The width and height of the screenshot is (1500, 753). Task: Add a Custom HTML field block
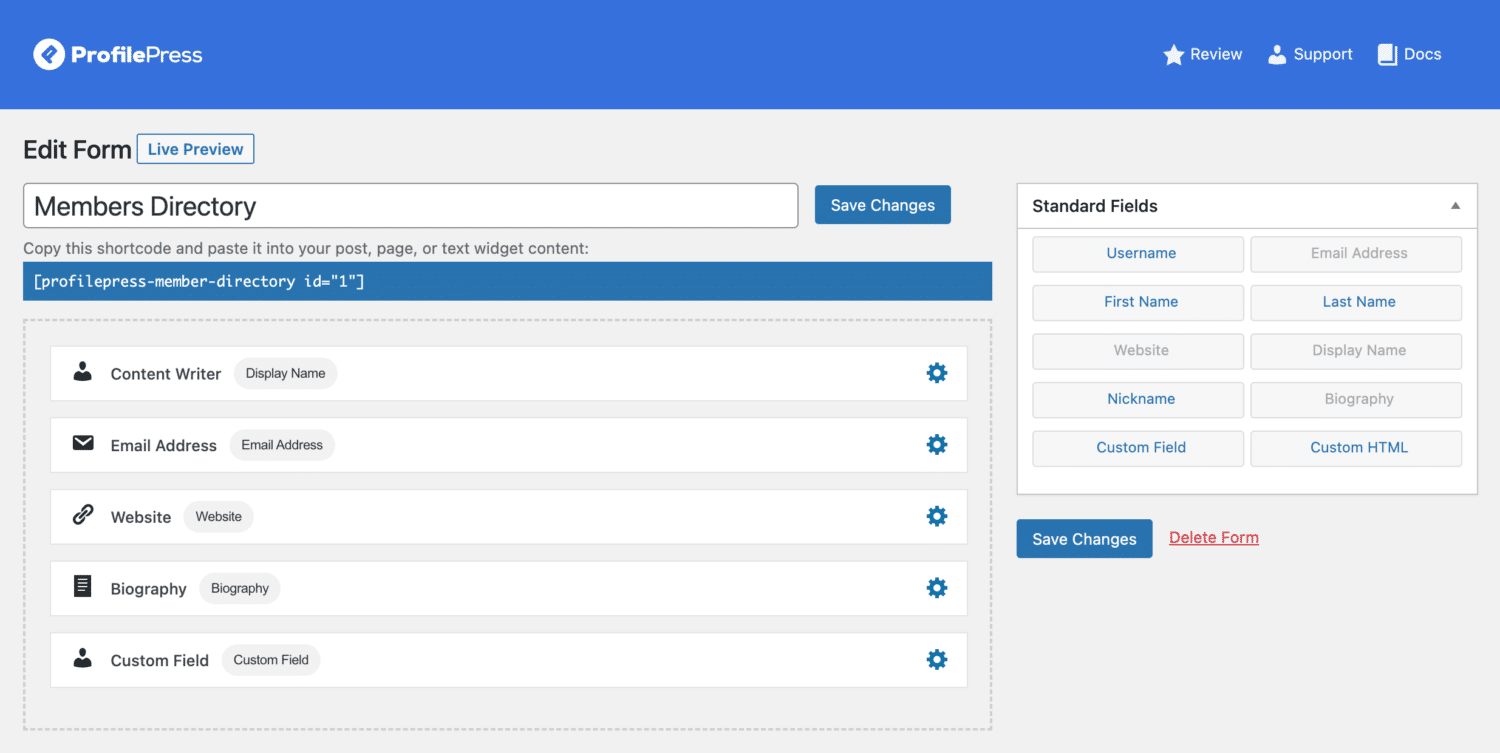(x=1358, y=448)
